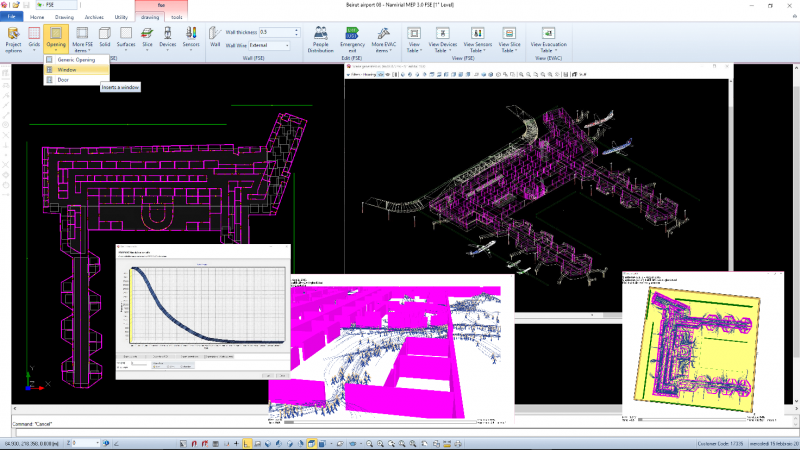Increase Wall thickness with stepper arrow
Screen dimensions: 800x450
click(x=296, y=30)
